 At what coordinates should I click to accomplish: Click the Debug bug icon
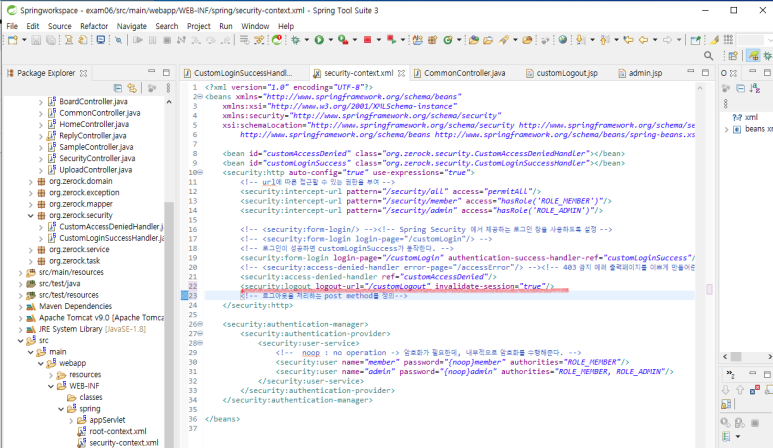(x=296, y=40)
